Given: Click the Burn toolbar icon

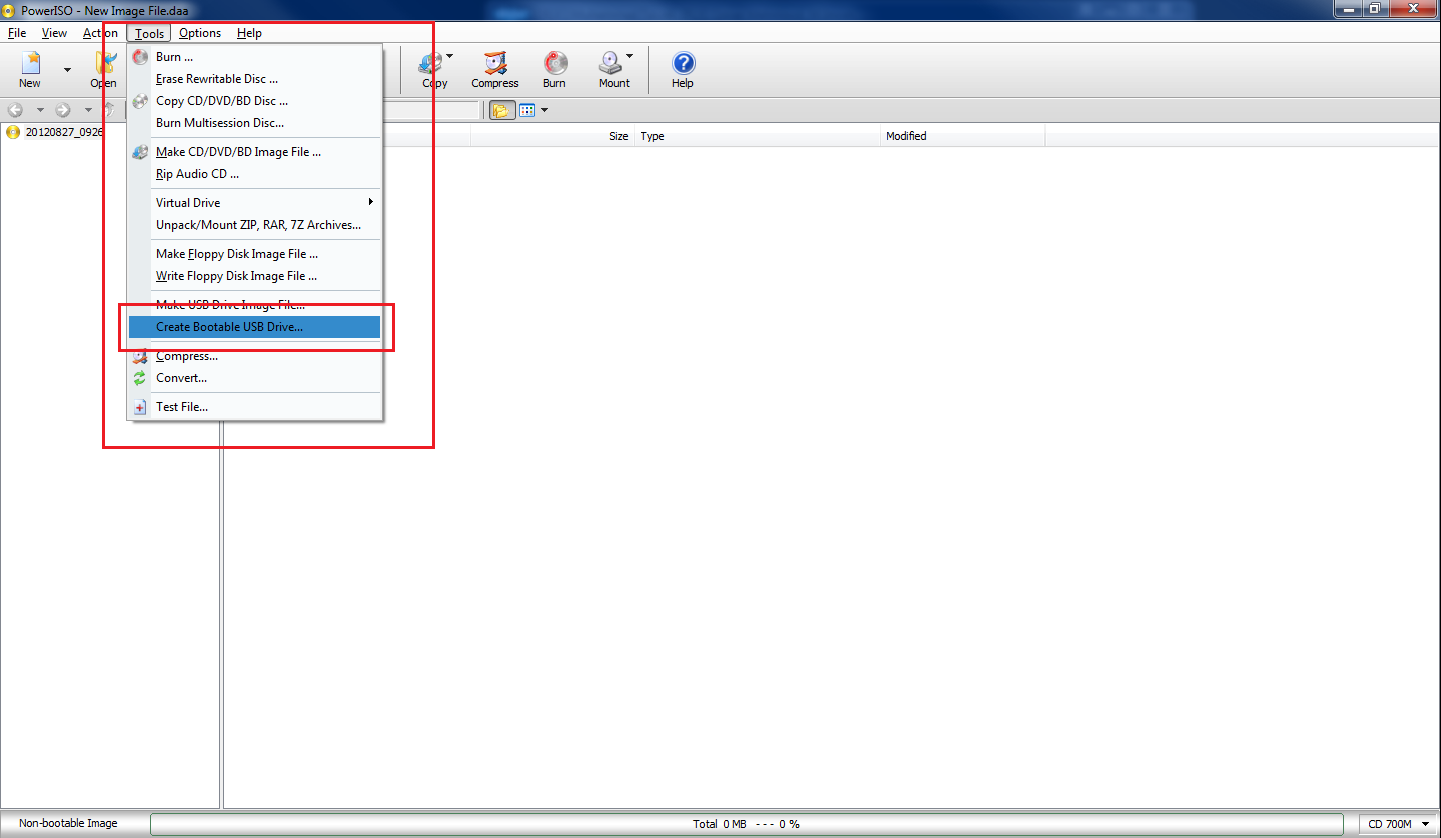Looking at the screenshot, I should [554, 69].
